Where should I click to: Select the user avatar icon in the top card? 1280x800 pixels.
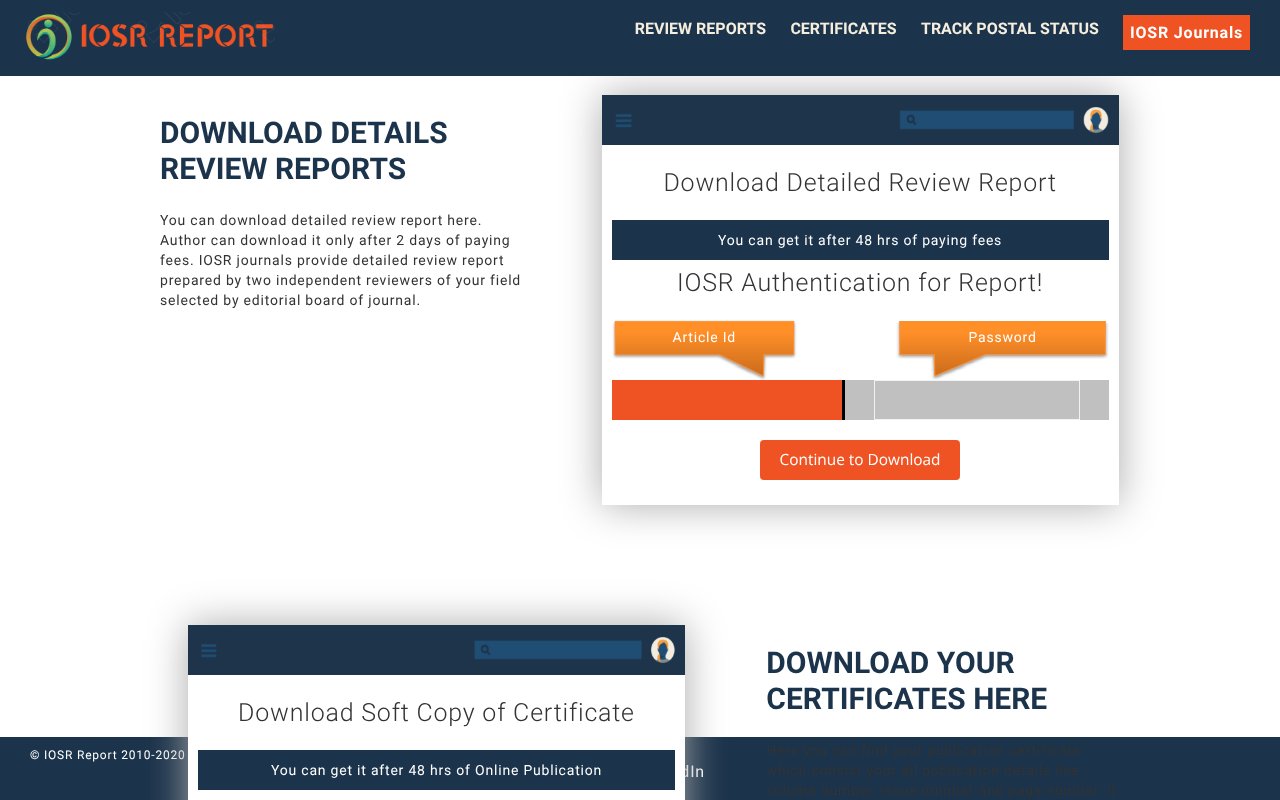click(1096, 120)
